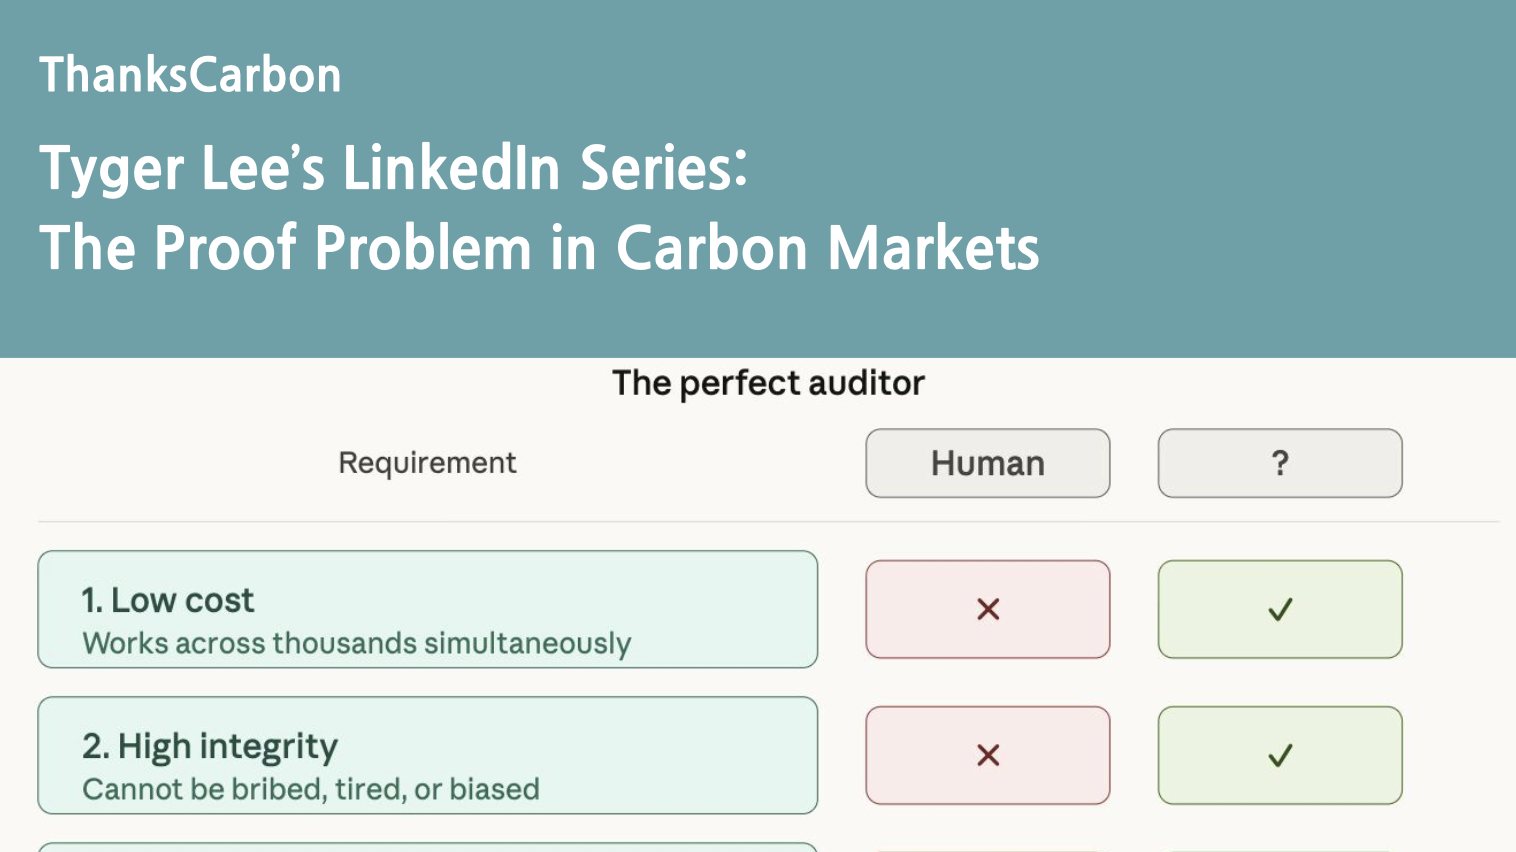This screenshot has height=852, width=1516.
Task: Select the "1. Low cost" requirement heading
Action: point(168,600)
